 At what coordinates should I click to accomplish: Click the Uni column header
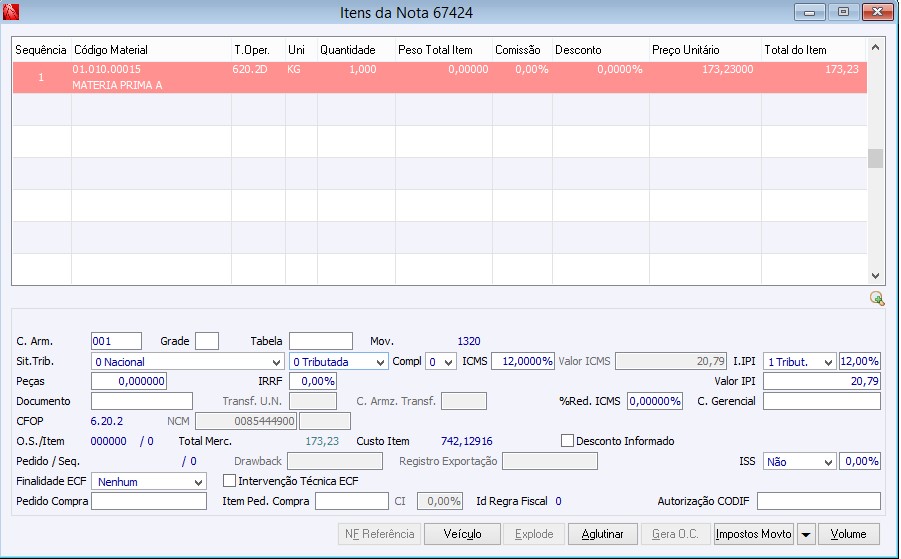(x=301, y=50)
